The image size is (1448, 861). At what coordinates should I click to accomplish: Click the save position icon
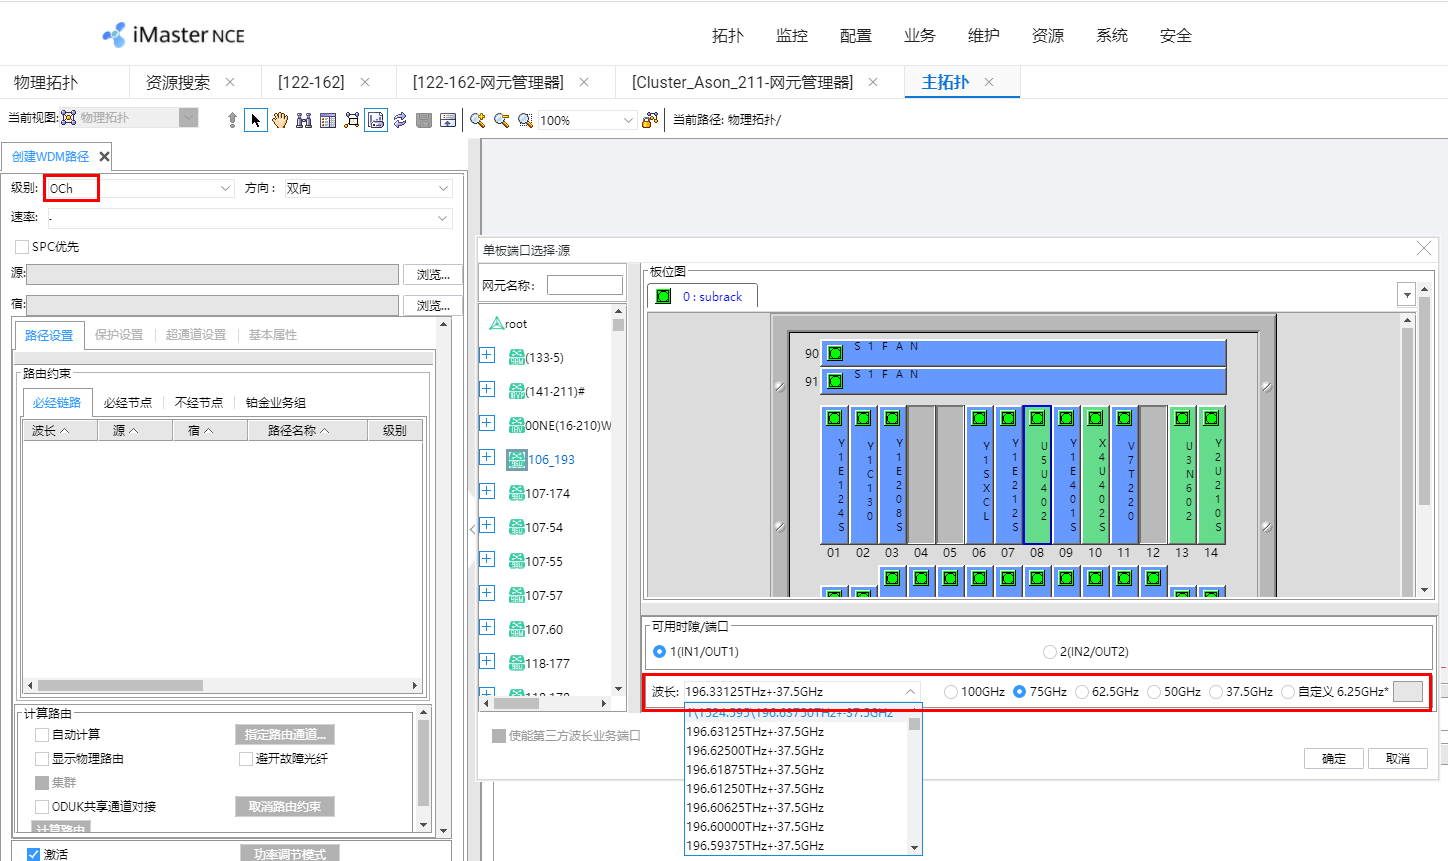point(376,120)
